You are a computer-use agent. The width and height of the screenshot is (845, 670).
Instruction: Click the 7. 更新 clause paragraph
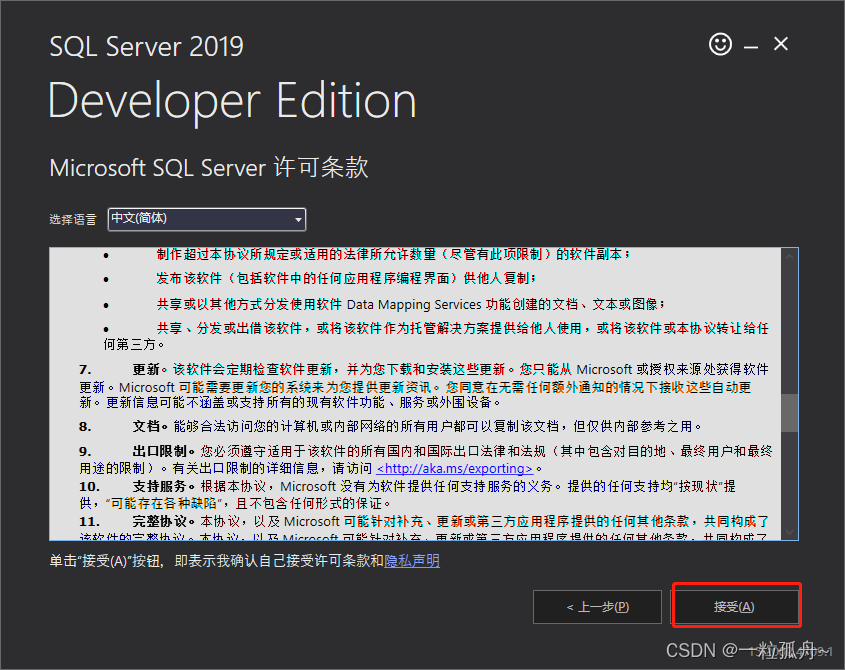(423, 386)
